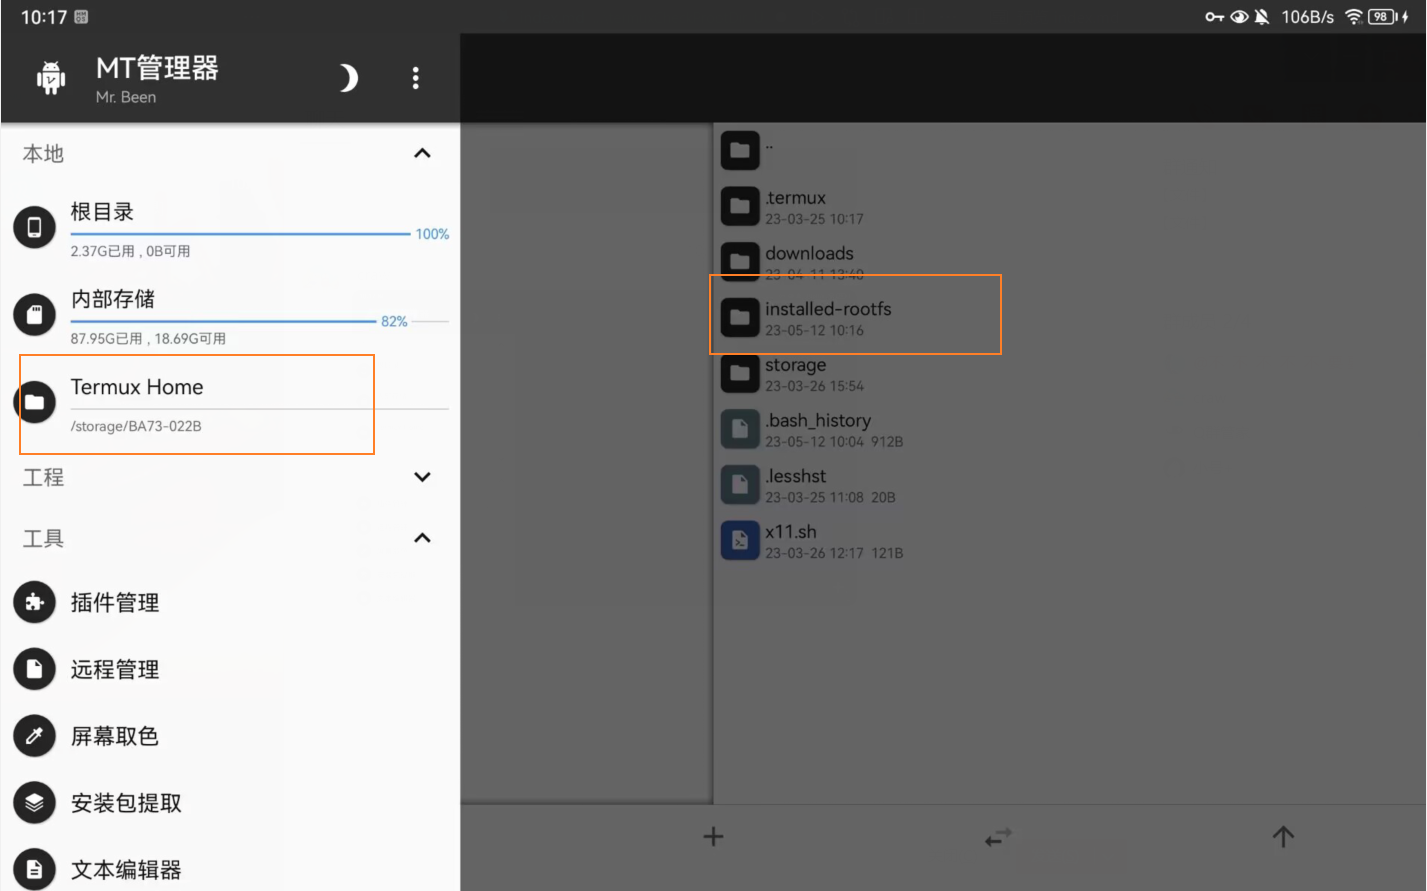Viewport: 1427px width, 891px height.
Task: Click the storage folder name
Action: click(x=796, y=365)
